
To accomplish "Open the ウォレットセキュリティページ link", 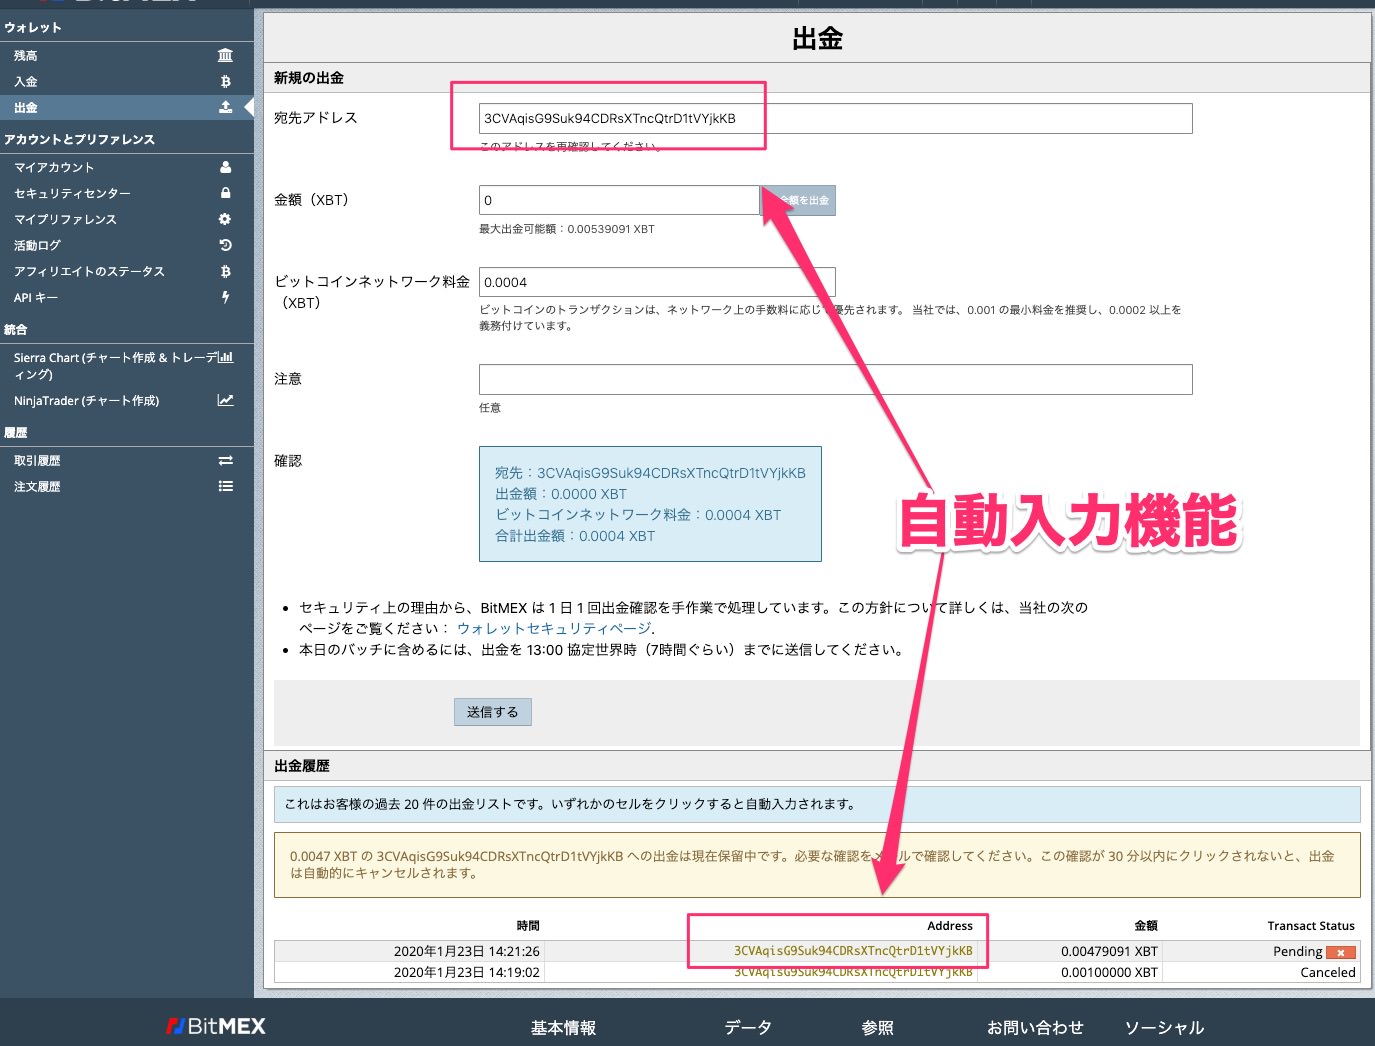I will coord(554,629).
